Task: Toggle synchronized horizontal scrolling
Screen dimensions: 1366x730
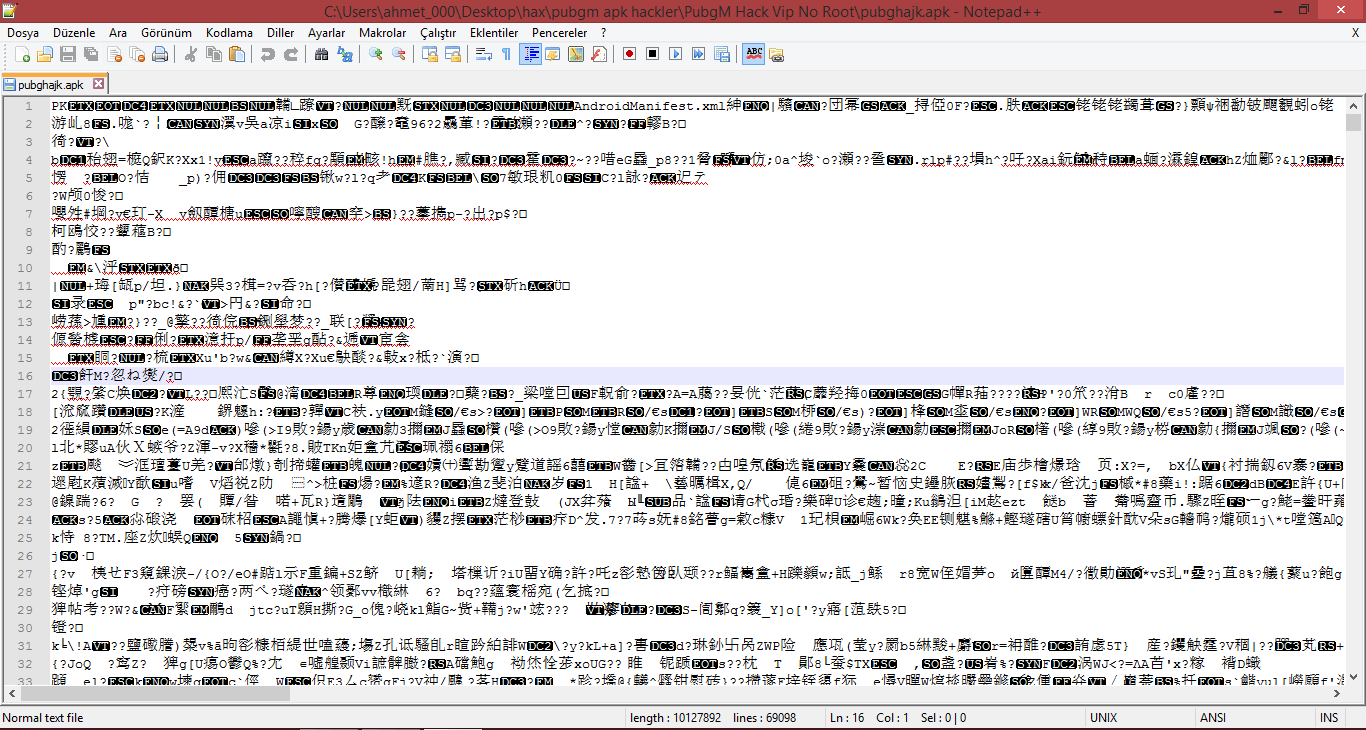Action: [x=453, y=54]
